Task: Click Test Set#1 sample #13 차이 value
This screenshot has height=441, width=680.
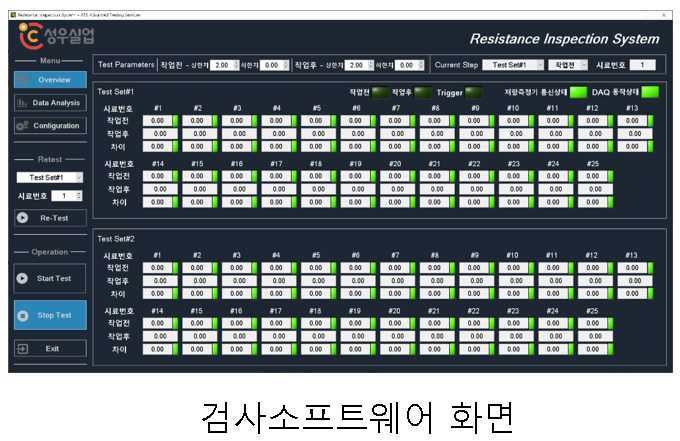Action: coord(632,147)
